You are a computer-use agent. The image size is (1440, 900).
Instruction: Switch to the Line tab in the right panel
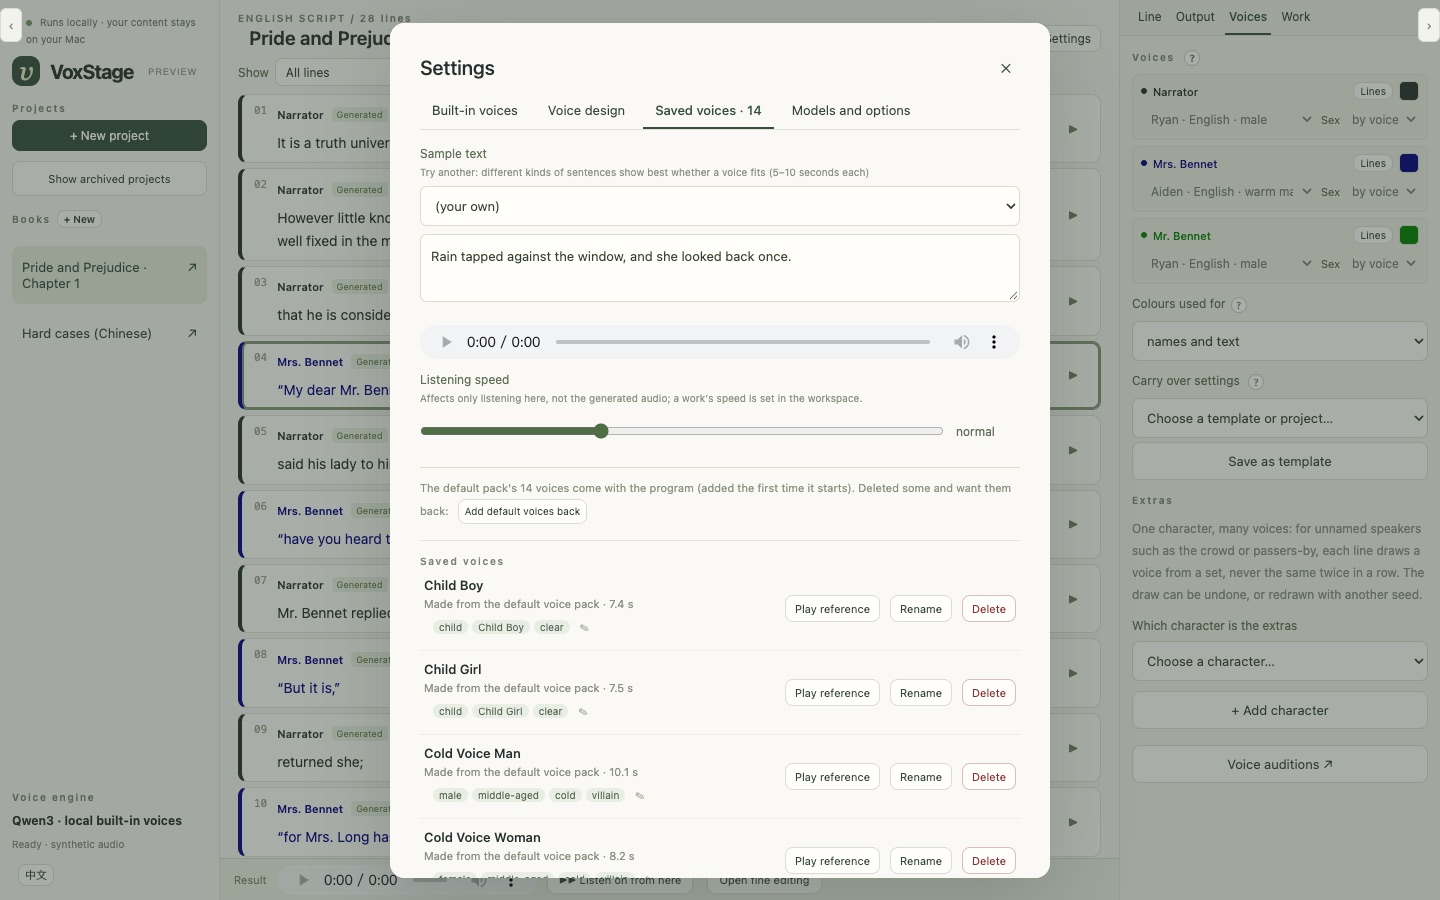click(1150, 17)
